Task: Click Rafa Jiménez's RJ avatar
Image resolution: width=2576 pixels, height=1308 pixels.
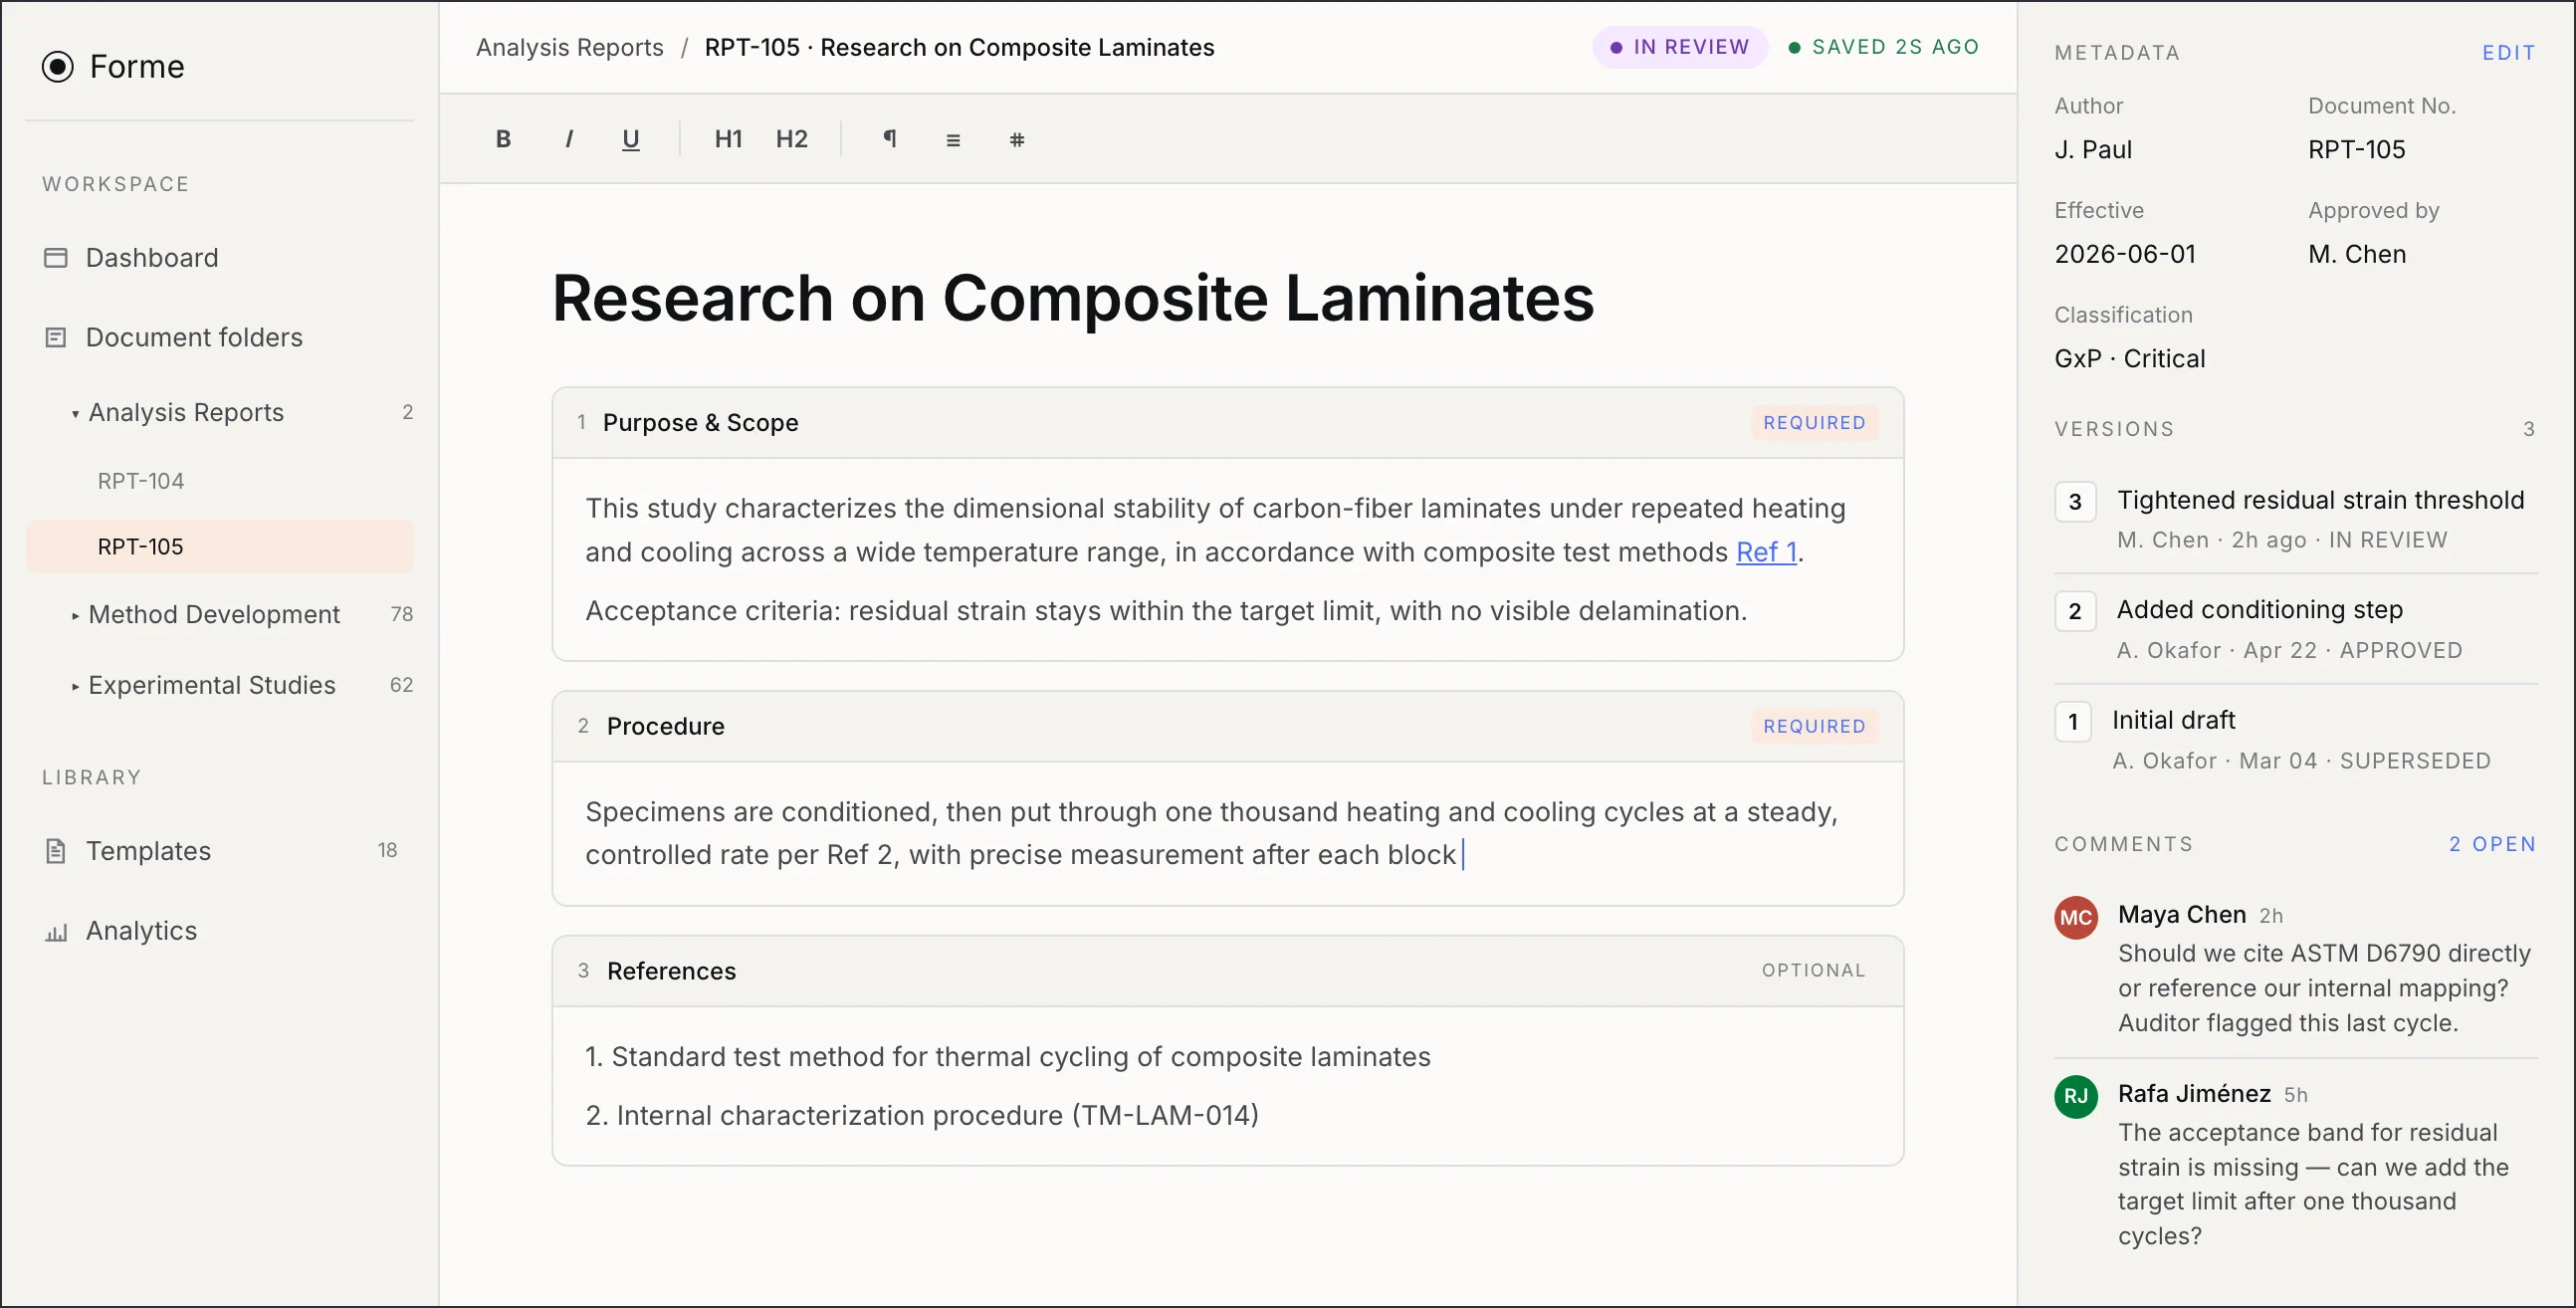Action: click(2076, 1097)
